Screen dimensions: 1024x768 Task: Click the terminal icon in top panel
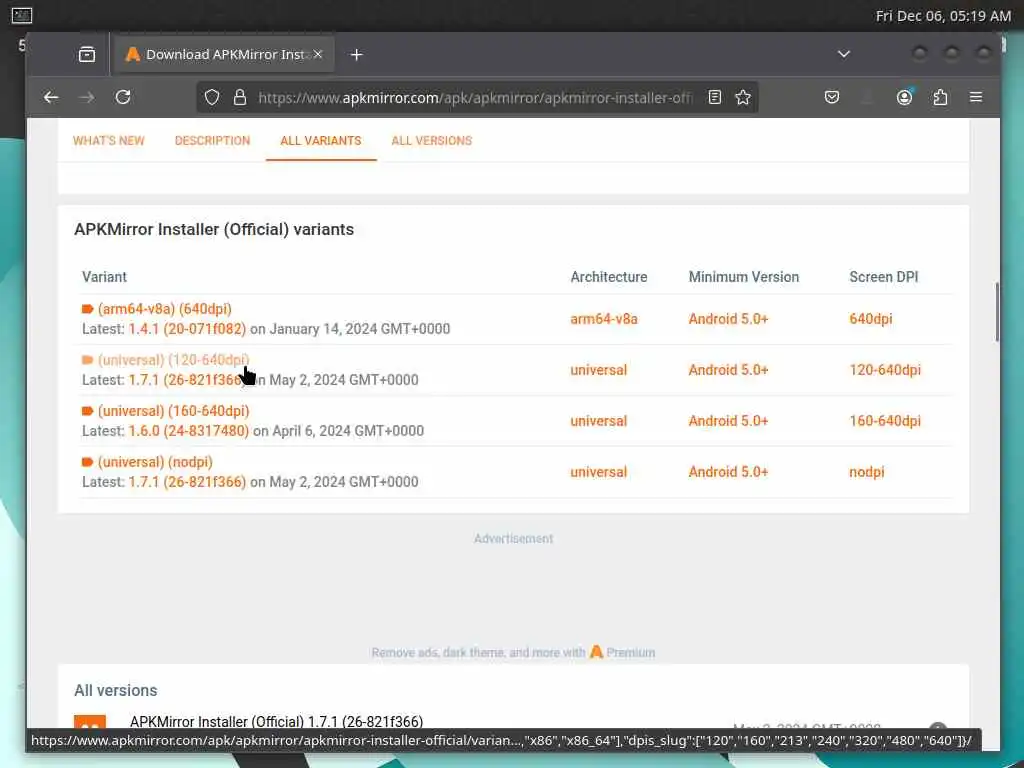coord(22,15)
